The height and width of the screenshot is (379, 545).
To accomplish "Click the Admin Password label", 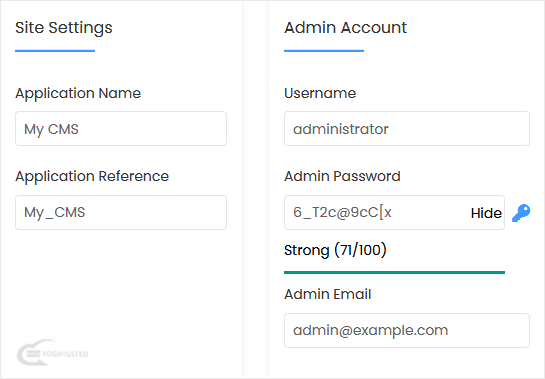I will (x=342, y=176).
